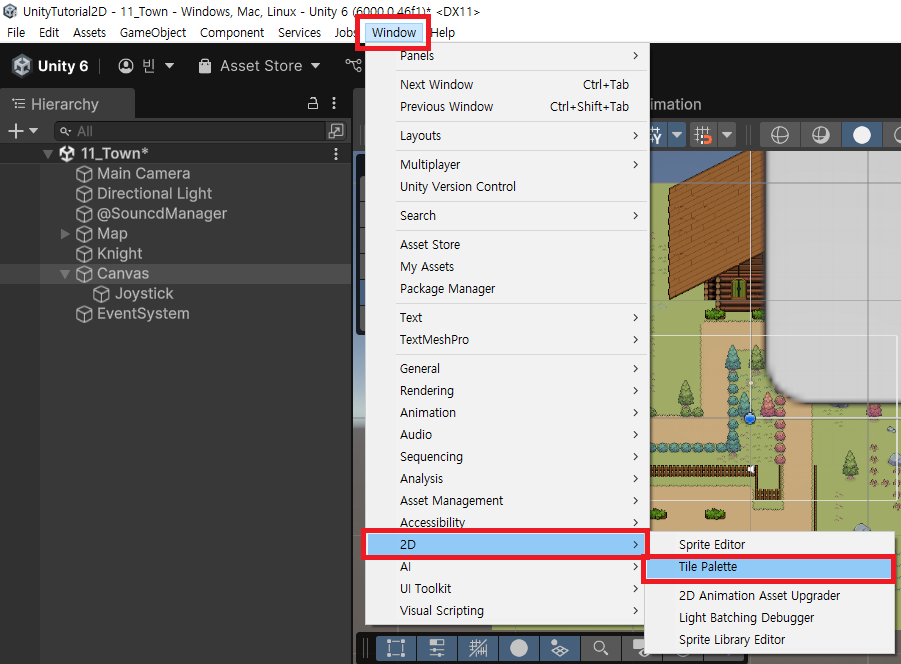Focus the Hierarchy search field

[190, 132]
